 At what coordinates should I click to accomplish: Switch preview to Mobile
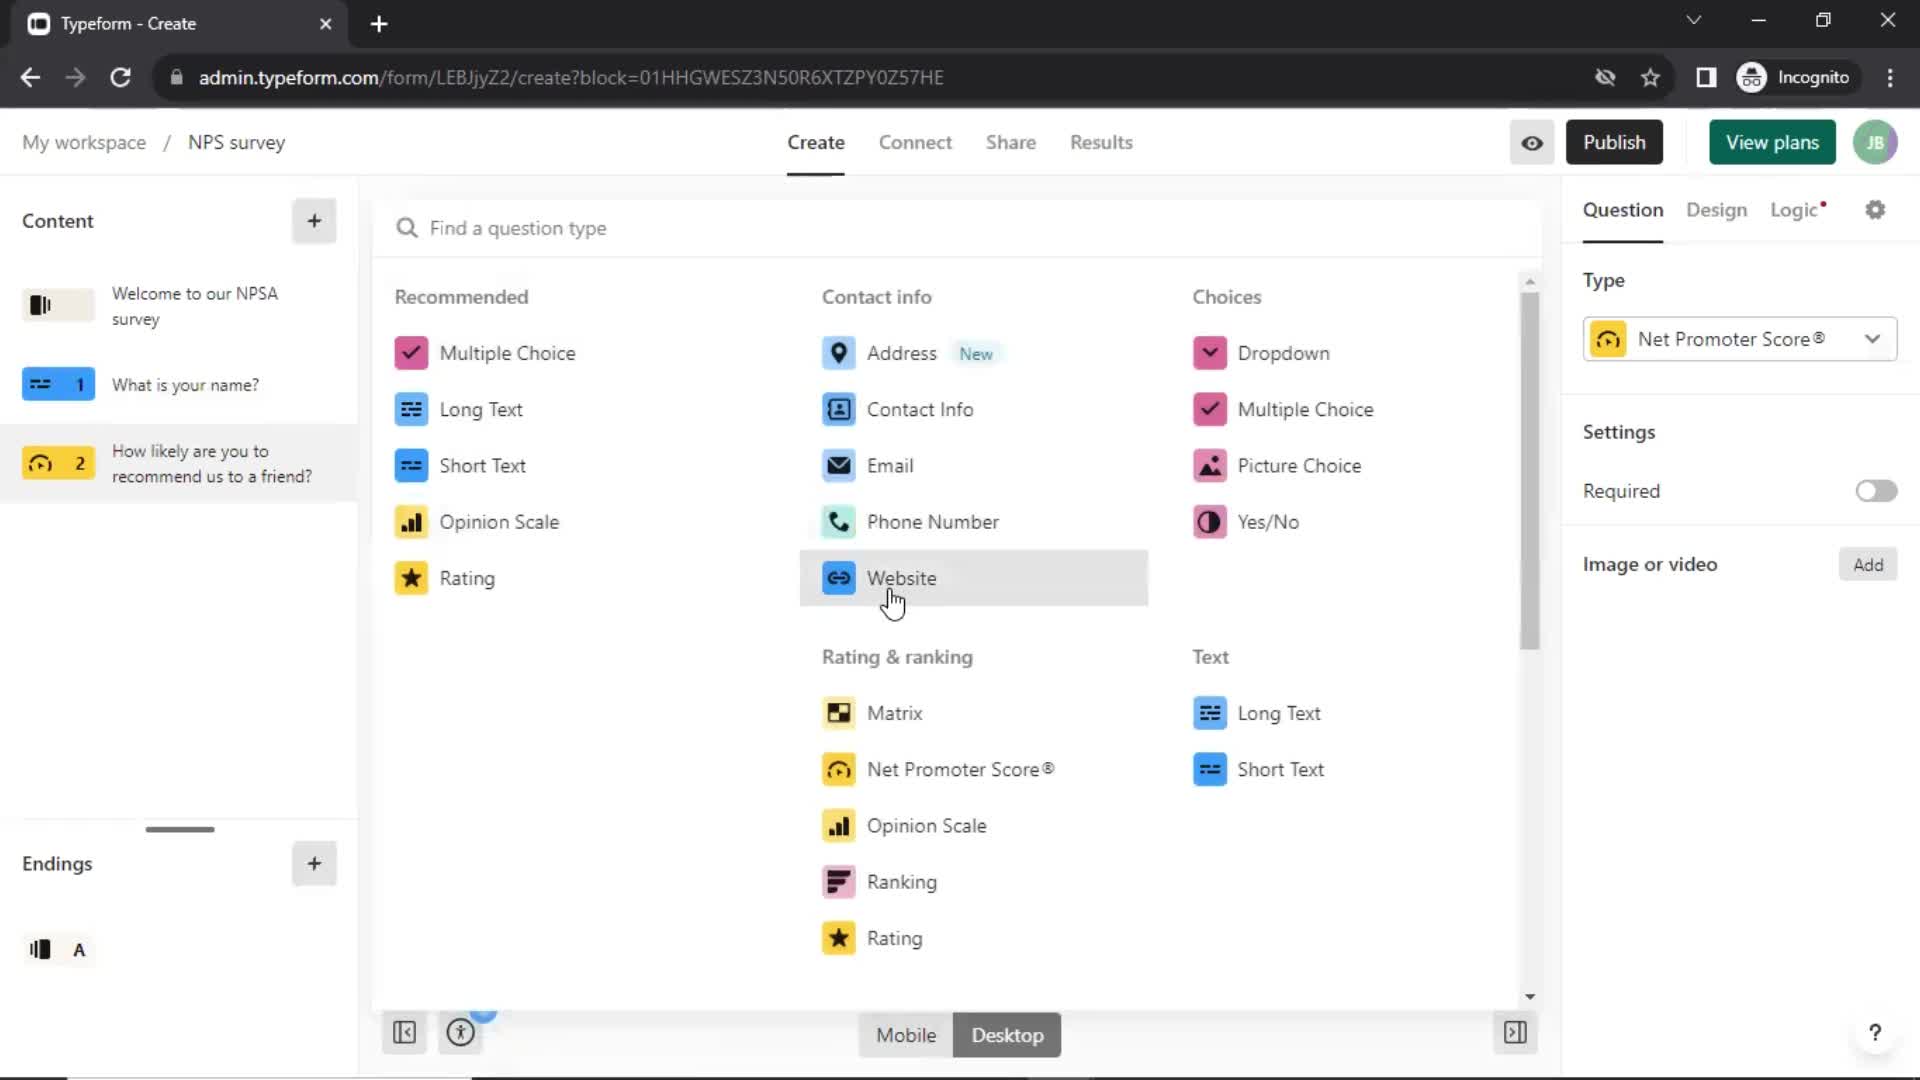(906, 1035)
